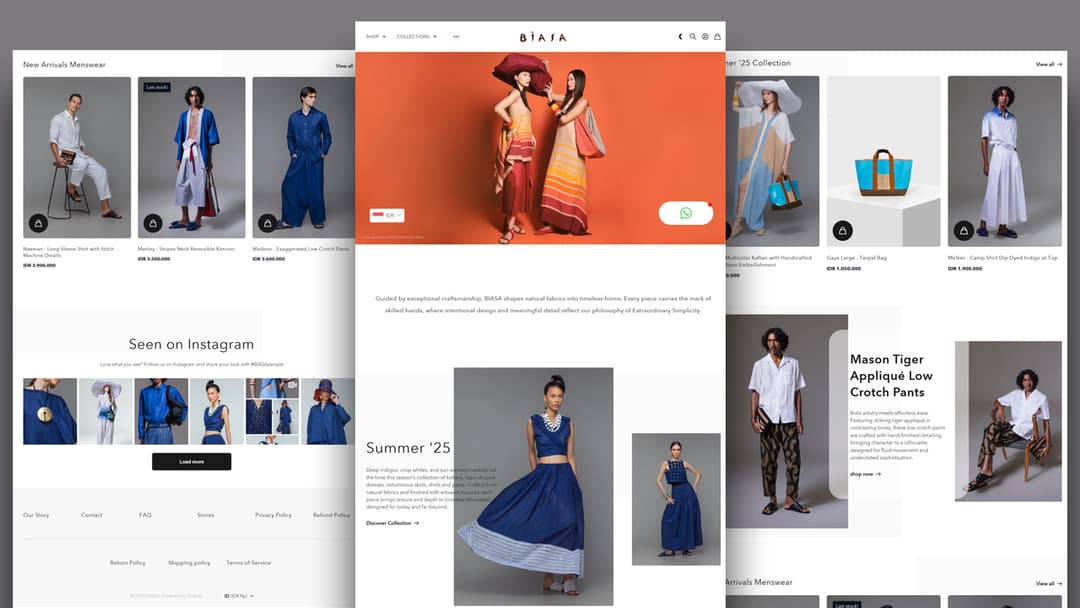
Task: Add Melker Camp Shirt to bag
Action: tap(963, 230)
